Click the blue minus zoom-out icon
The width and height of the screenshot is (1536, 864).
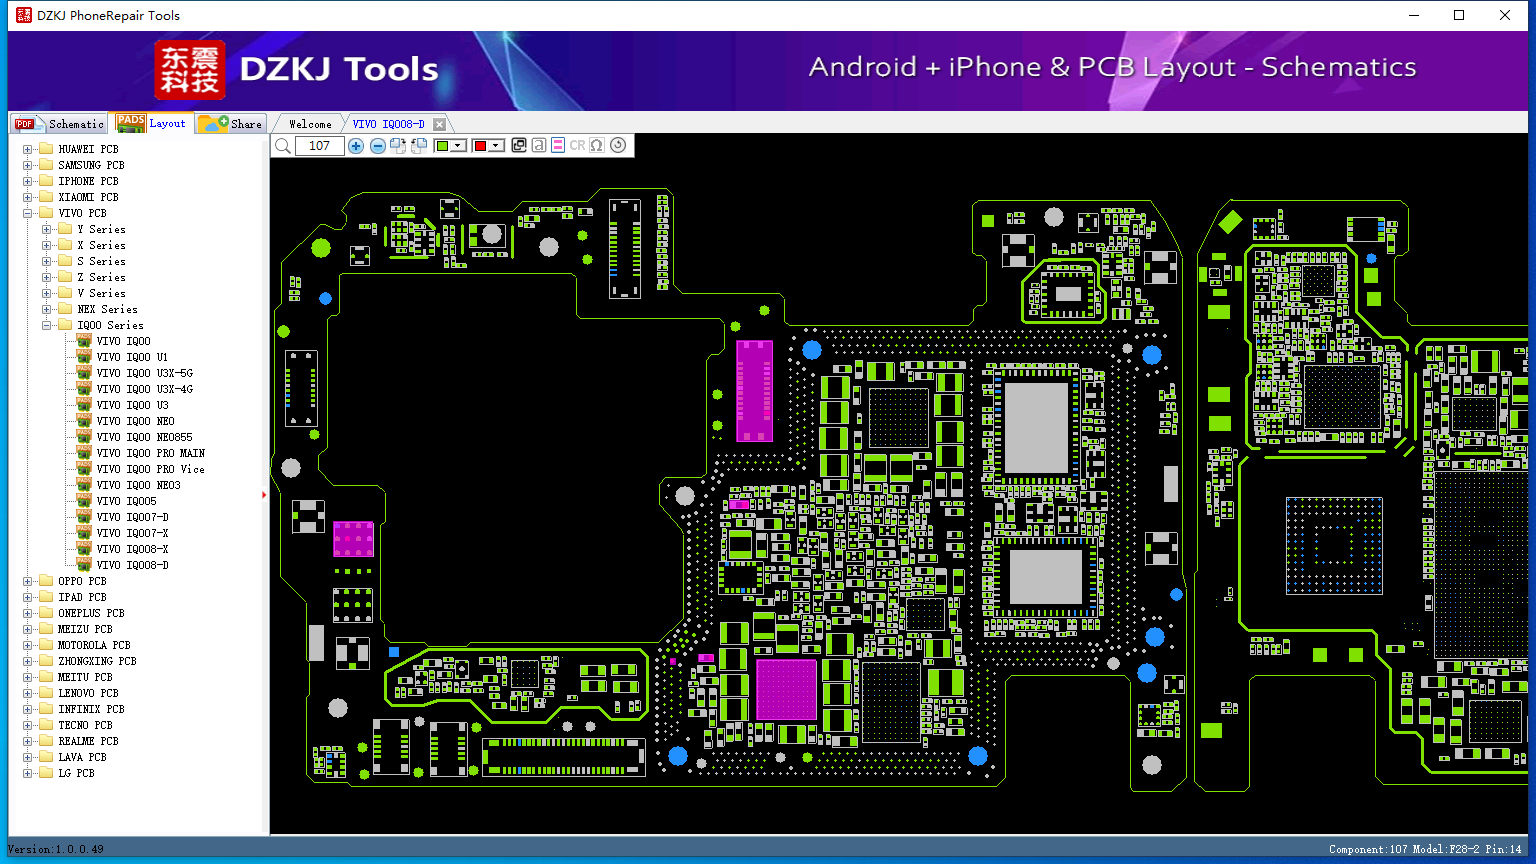coord(378,146)
